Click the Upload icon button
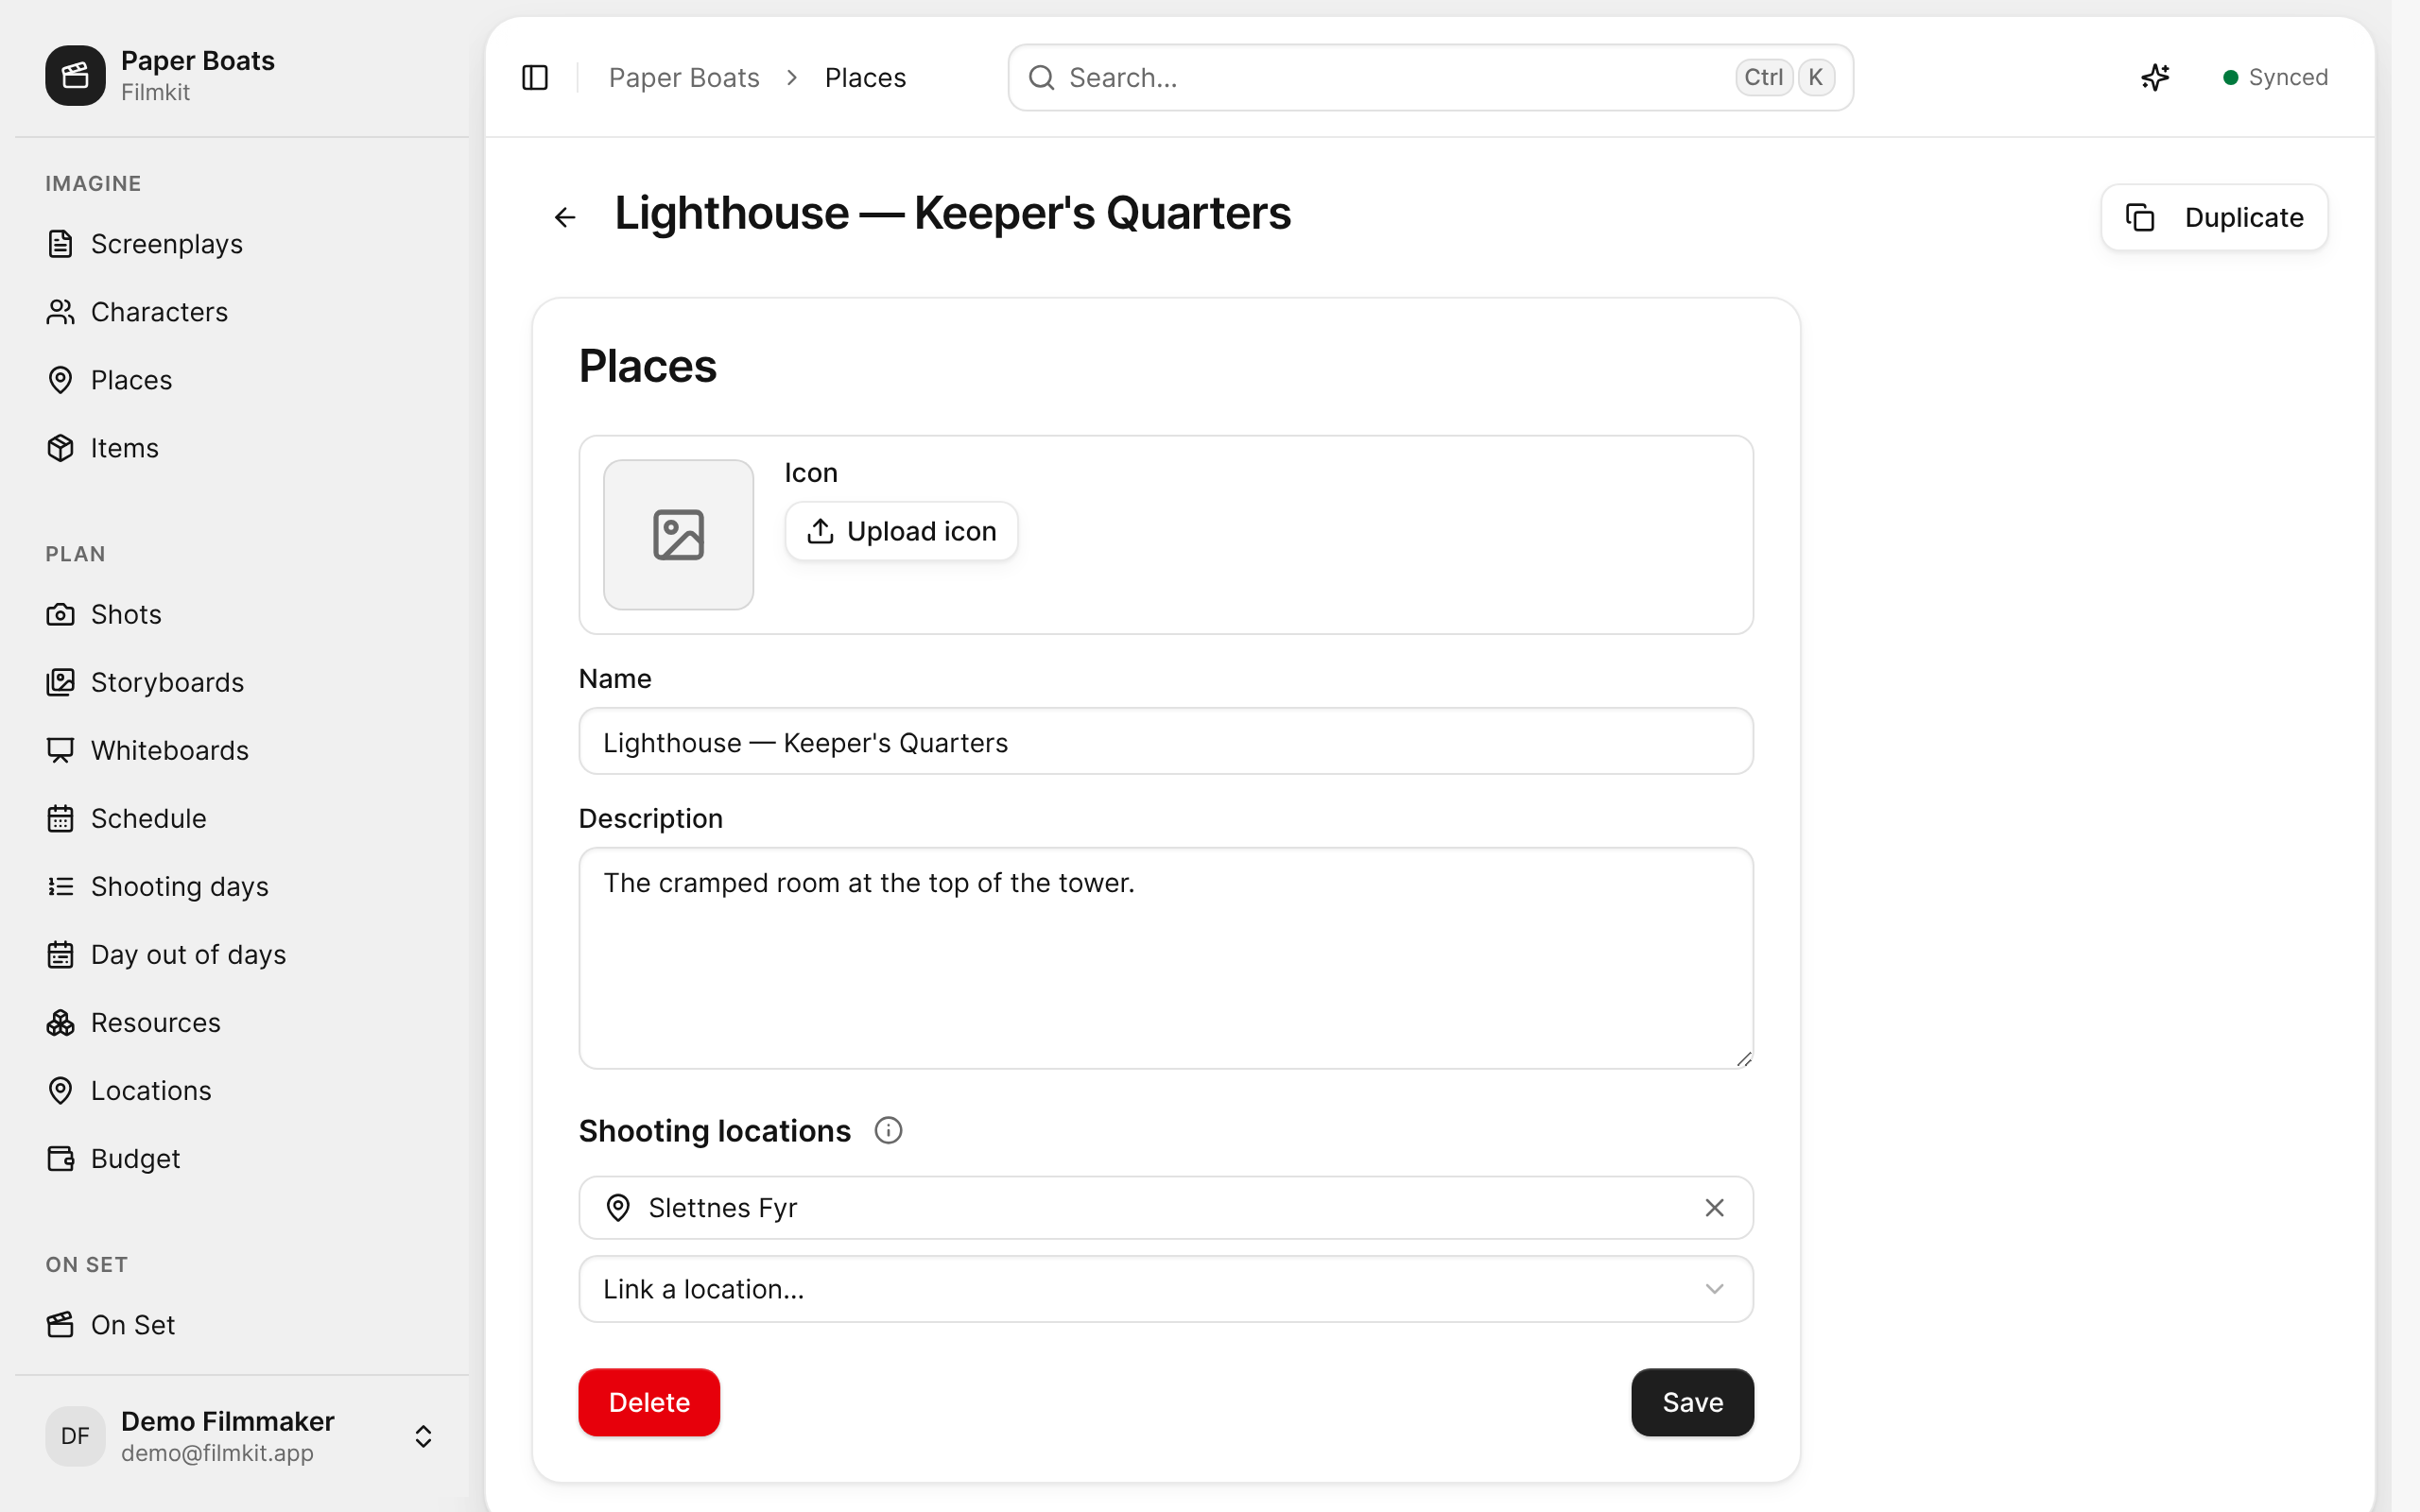The height and width of the screenshot is (1512, 2420). pyautogui.click(x=901, y=531)
